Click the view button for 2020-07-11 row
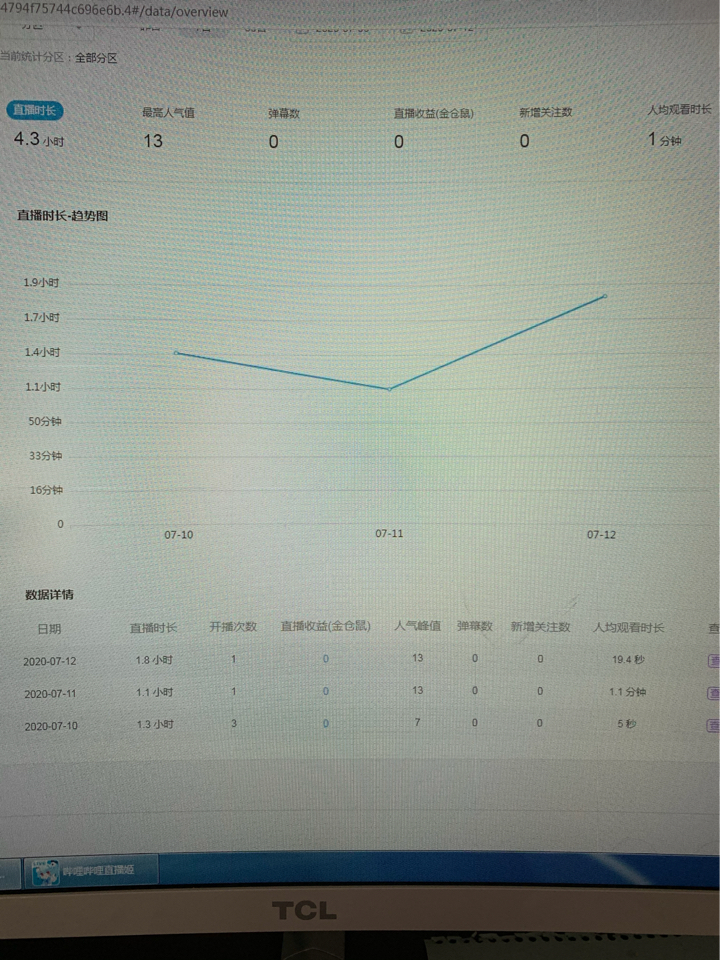720x960 pixels. [x=713, y=693]
